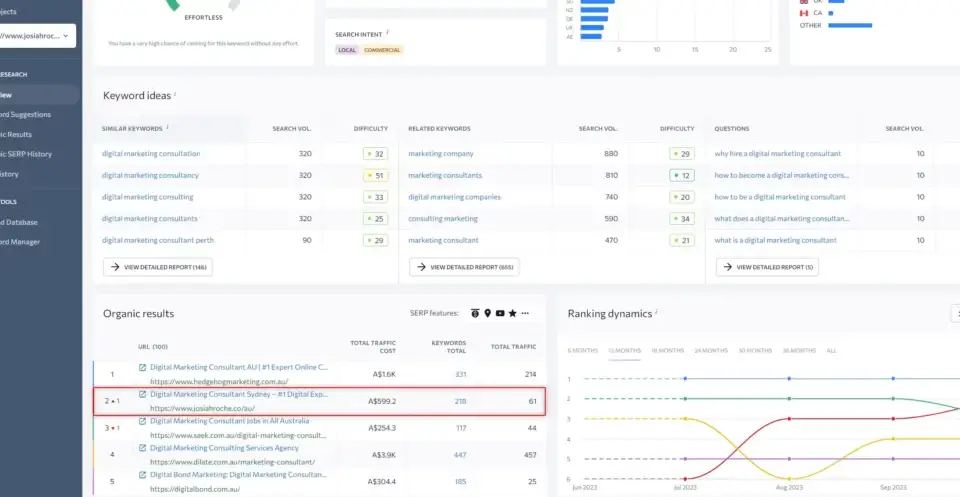Open digitalbond result via external link icon
Viewport: 960px width, 497px height.
[x=143, y=475]
